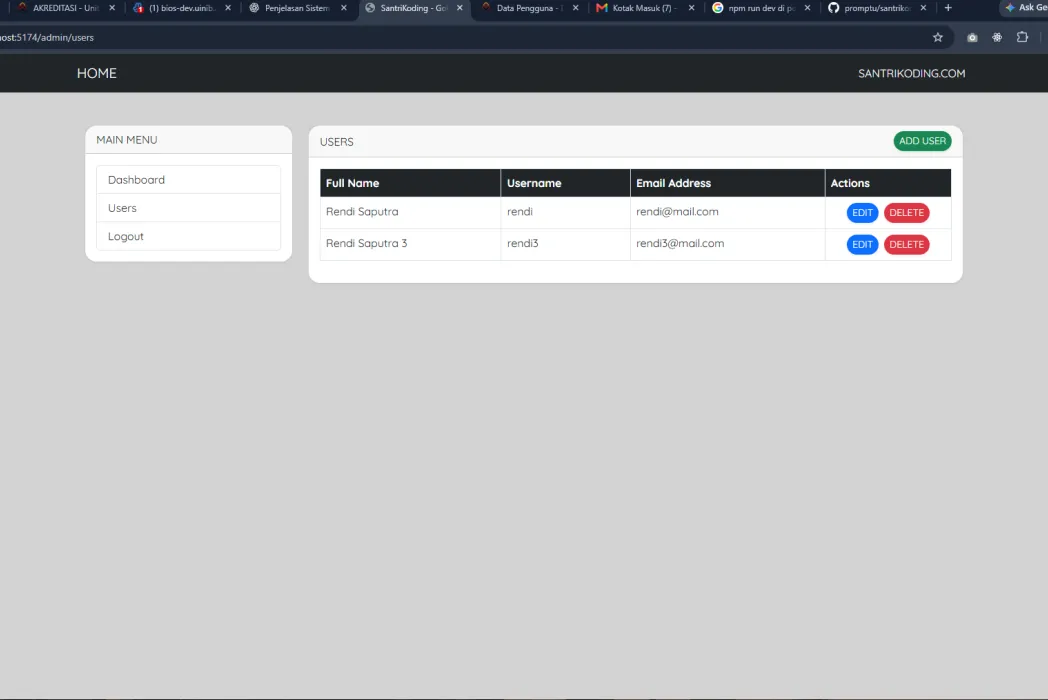Close the SantriKoding tab
Screen dimensions: 1048x700
[460, 8]
